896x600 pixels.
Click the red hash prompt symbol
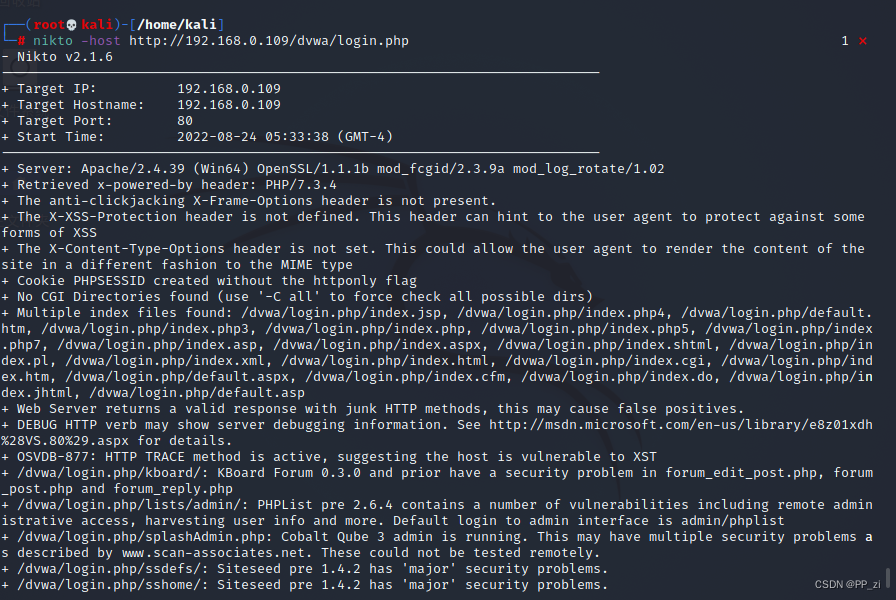(x=22, y=41)
